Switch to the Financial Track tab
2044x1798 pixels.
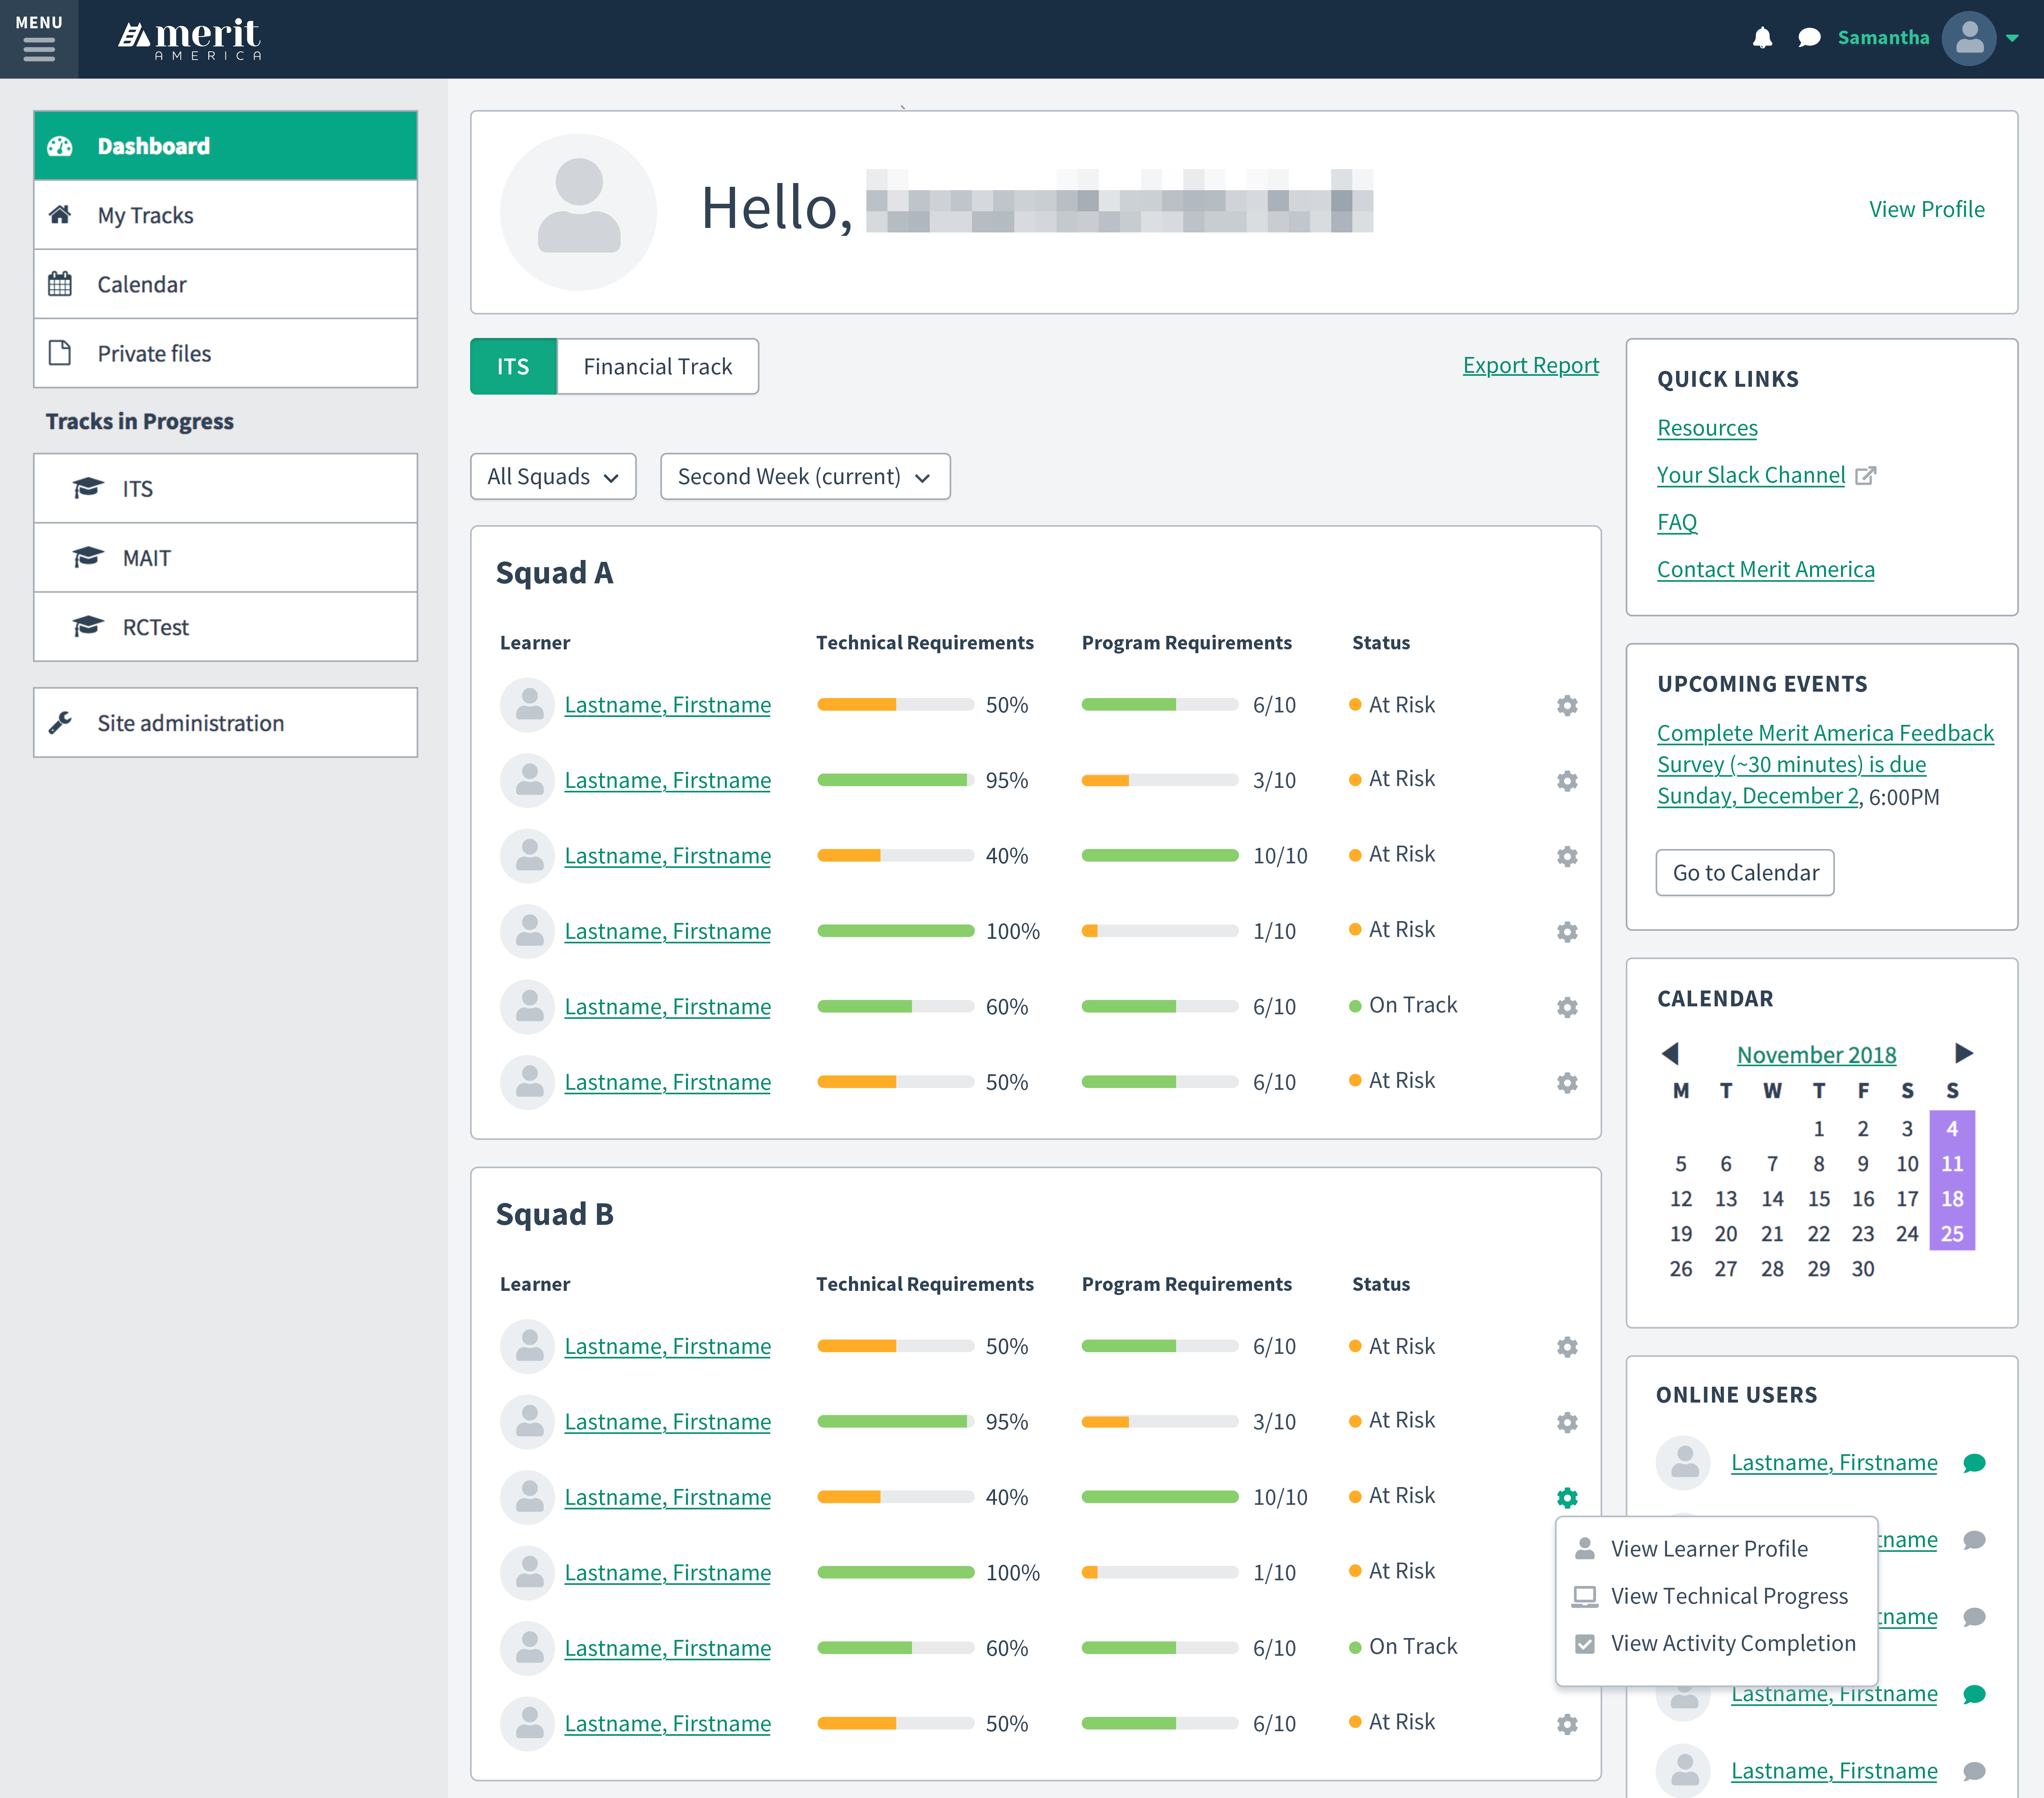(657, 366)
